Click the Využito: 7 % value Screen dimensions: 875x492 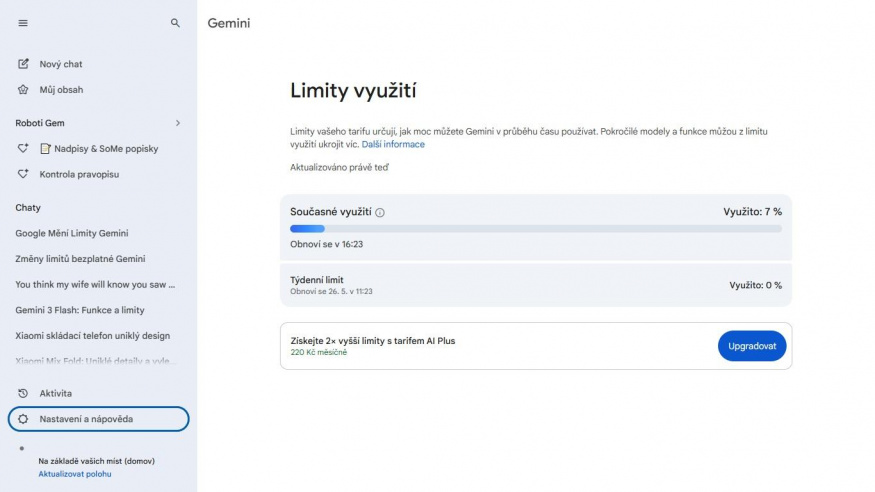tap(752, 212)
